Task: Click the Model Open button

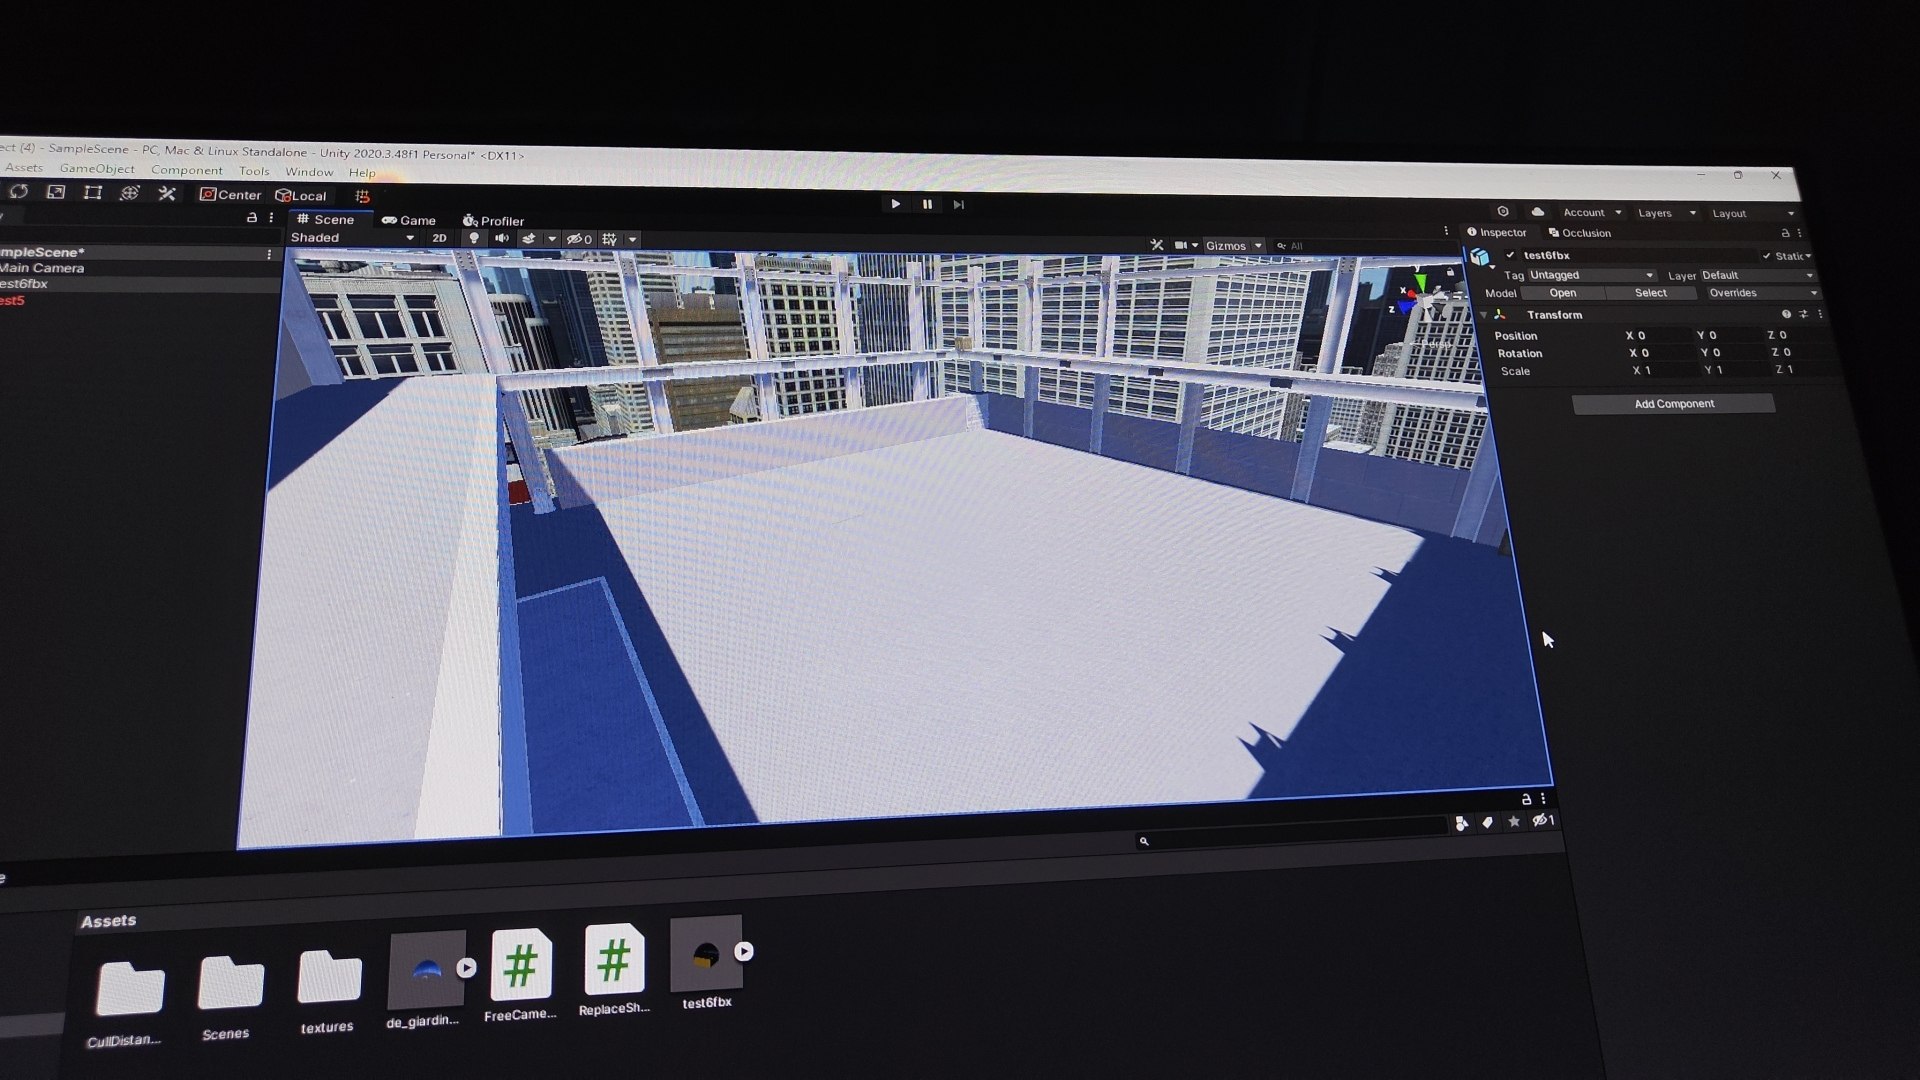Action: pos(1563,293)
